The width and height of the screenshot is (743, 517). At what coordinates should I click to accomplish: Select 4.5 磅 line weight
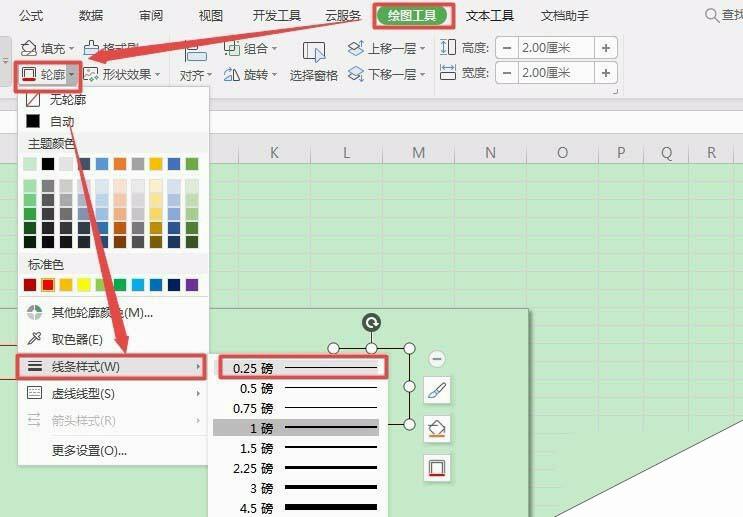296,508
